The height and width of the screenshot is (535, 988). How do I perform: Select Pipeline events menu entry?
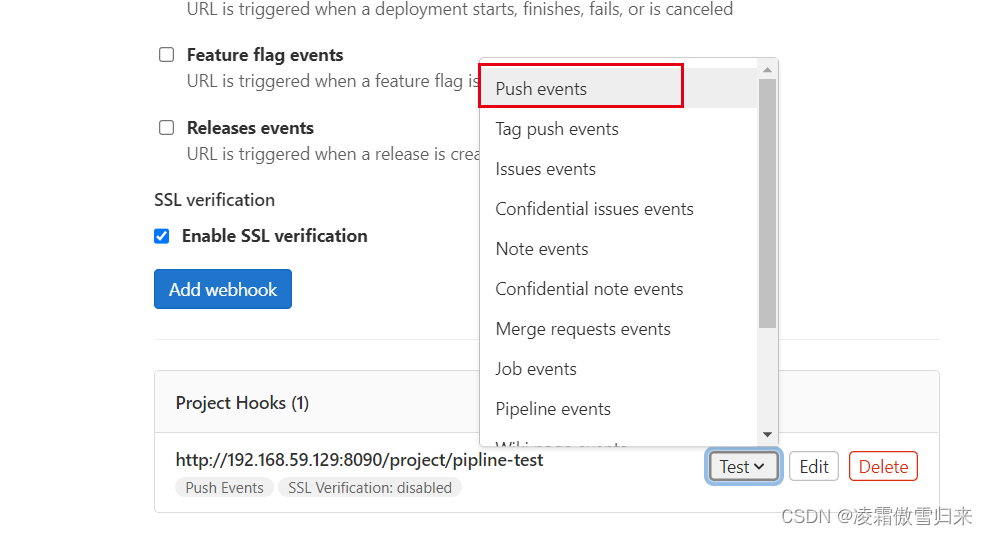553,409
